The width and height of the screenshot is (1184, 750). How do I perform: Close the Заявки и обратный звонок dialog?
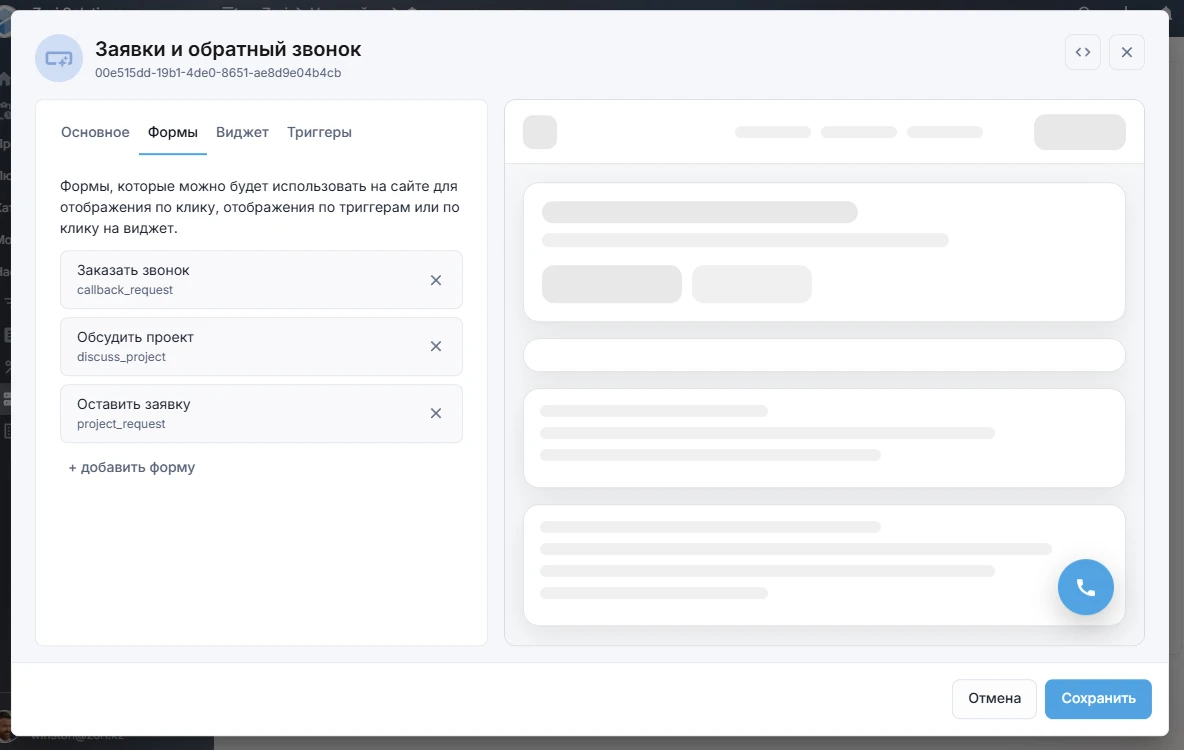tap(1126, 52)
